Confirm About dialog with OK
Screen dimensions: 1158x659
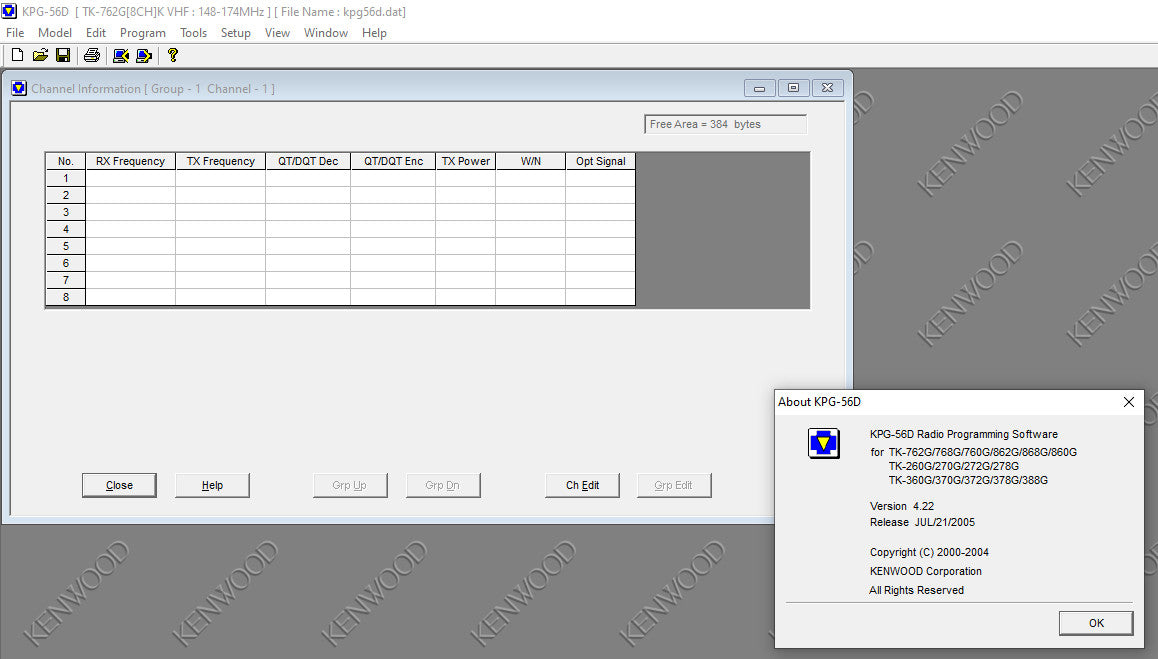(x=1096, y=623)
